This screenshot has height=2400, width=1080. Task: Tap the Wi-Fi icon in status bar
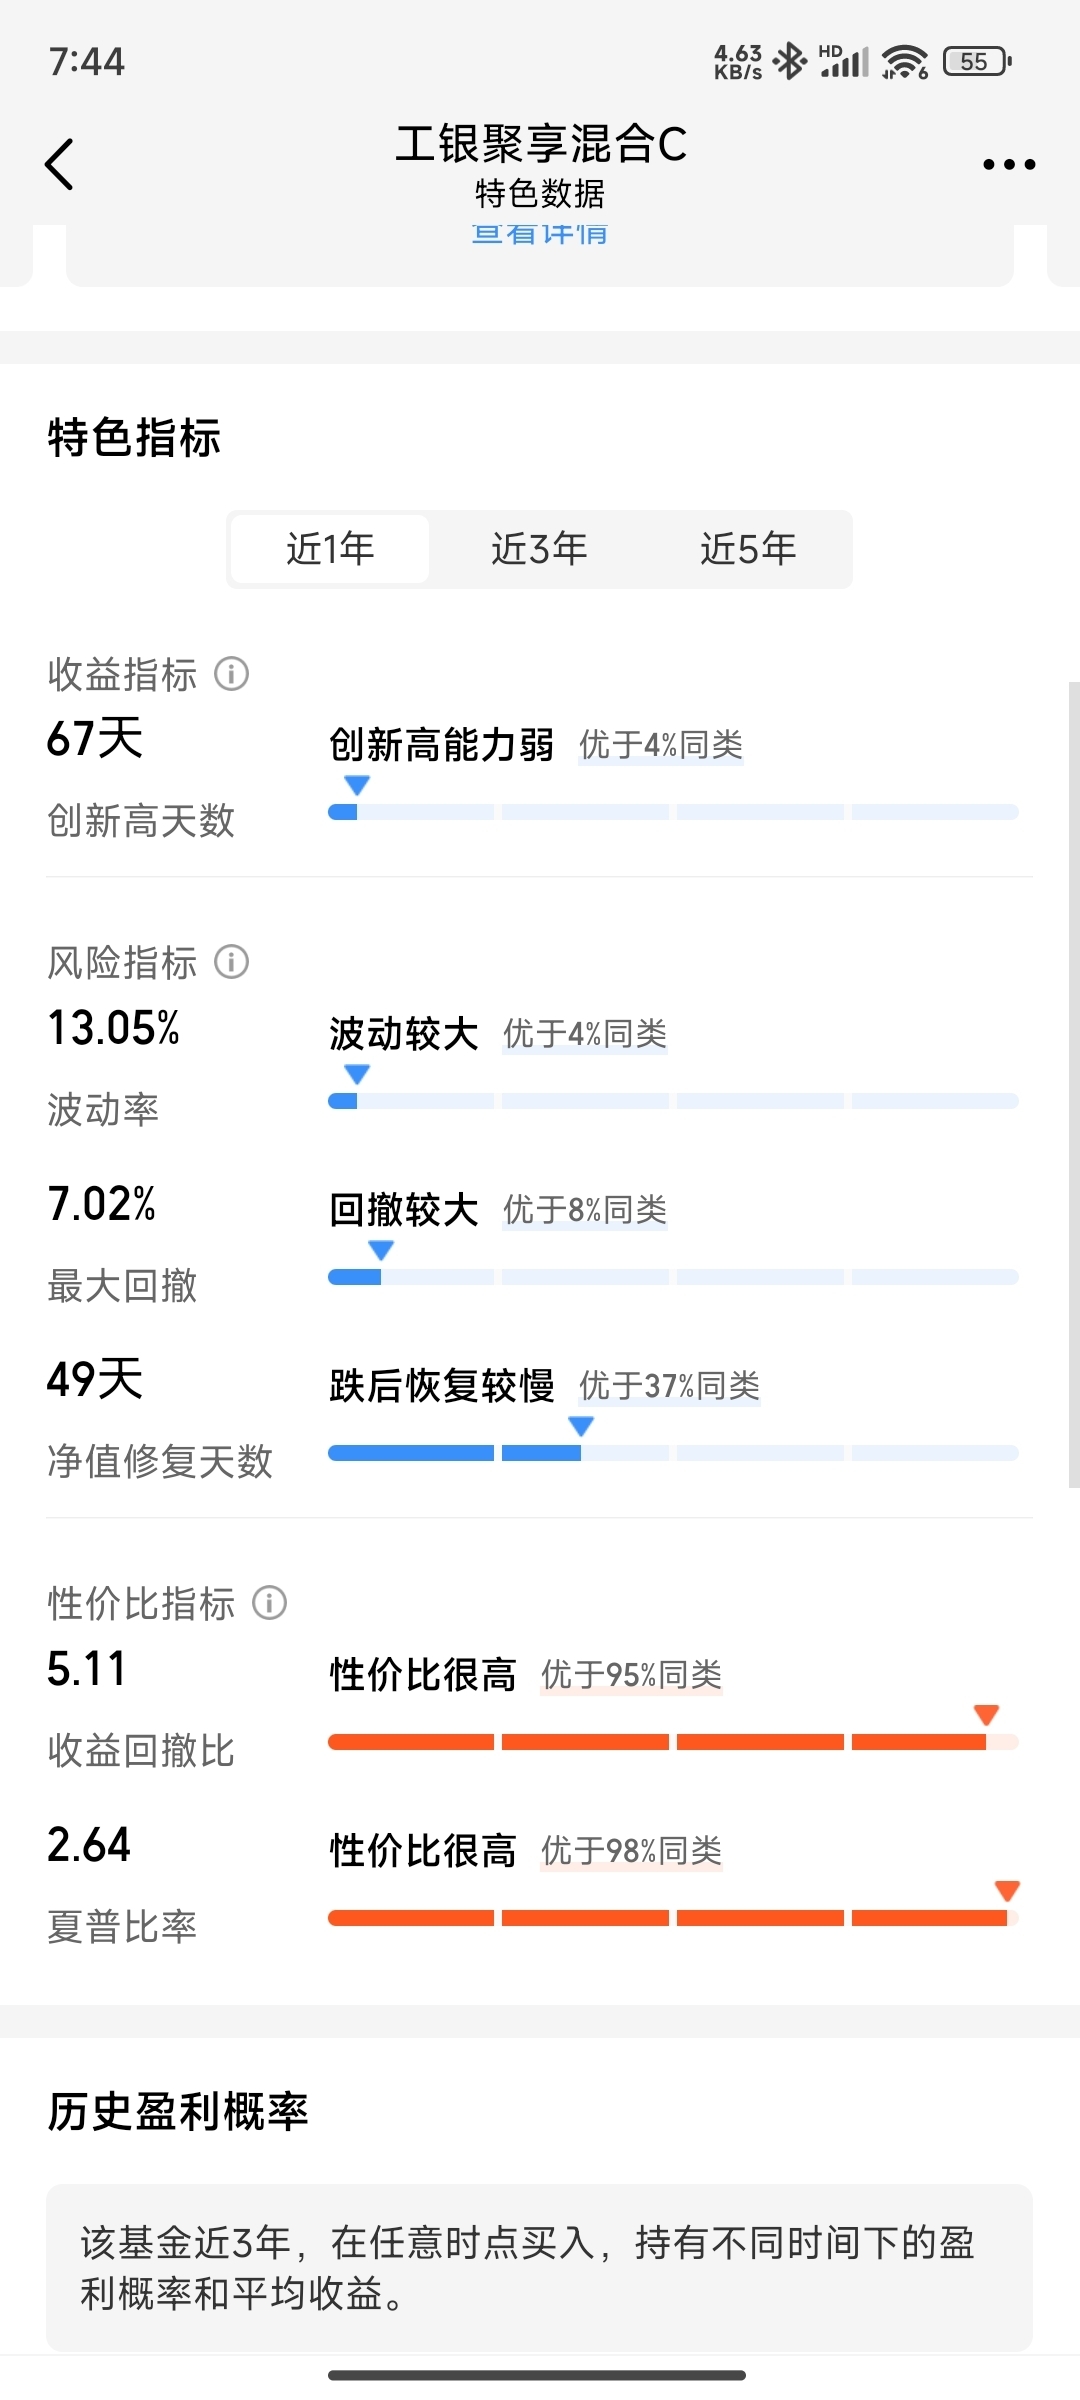pyautogui.click(x=905, y=62)
